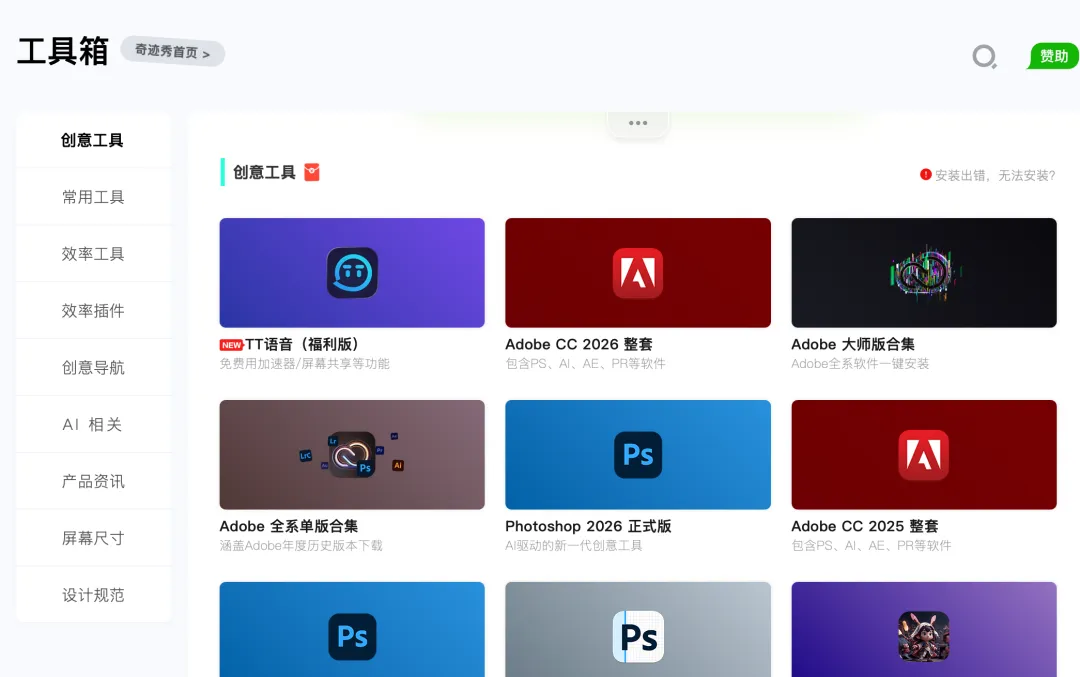Select 效率工具 in the sidebar
This screenshot has width=1080, height=677.
coord(93,254)
